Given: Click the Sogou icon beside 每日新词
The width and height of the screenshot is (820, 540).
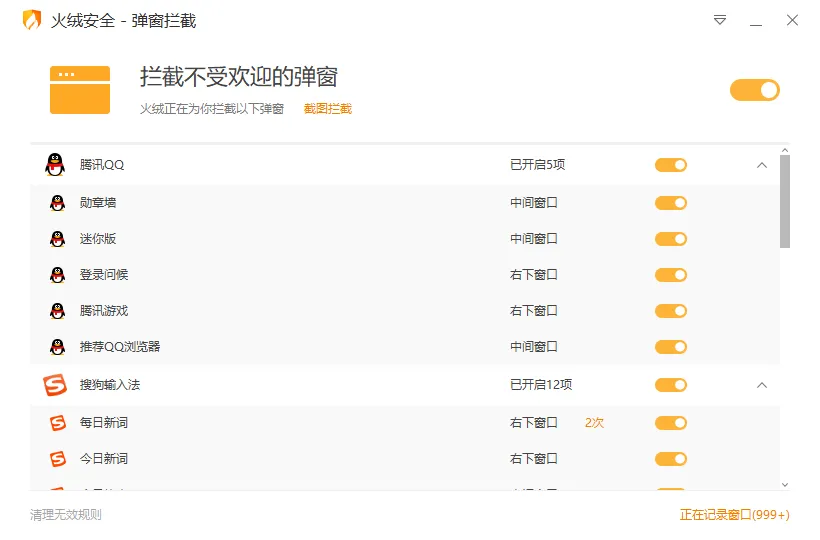Looking at the screenshot, I should (x=58, y=423).
